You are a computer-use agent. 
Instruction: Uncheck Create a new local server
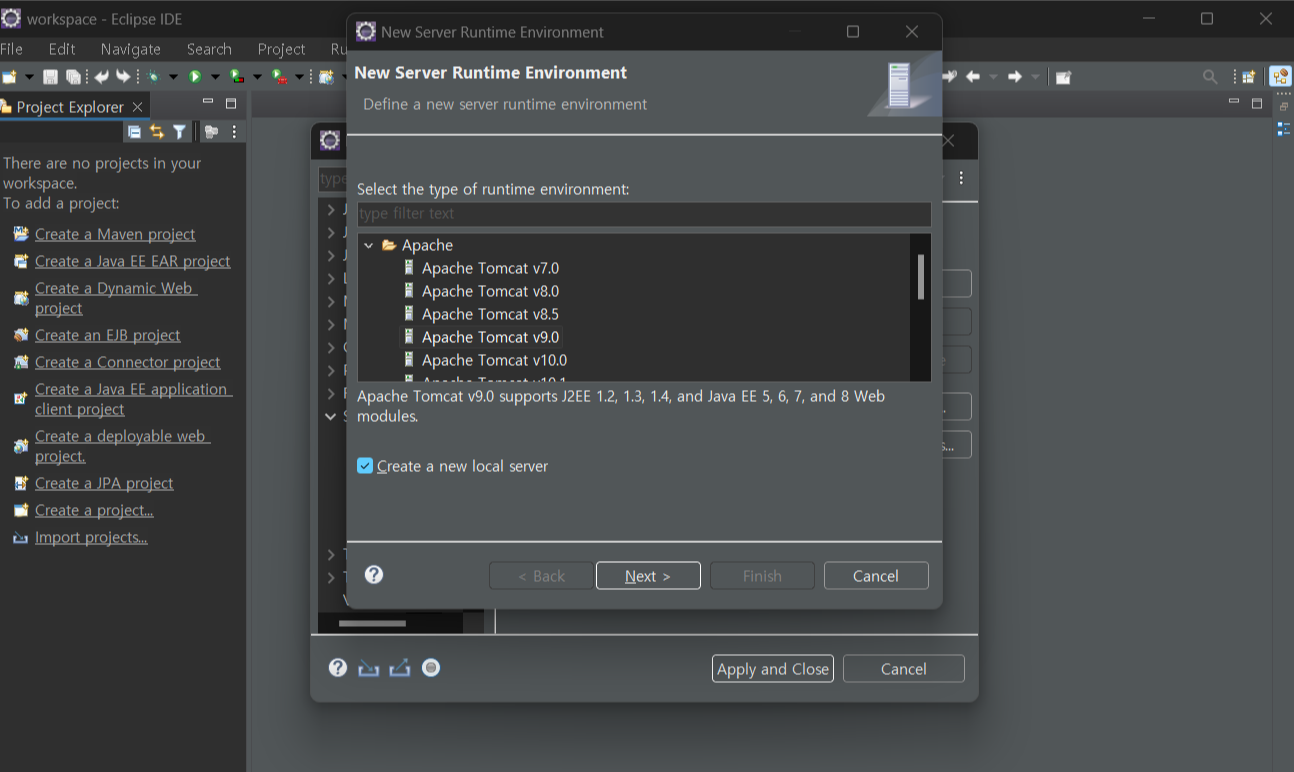(365, 466)
